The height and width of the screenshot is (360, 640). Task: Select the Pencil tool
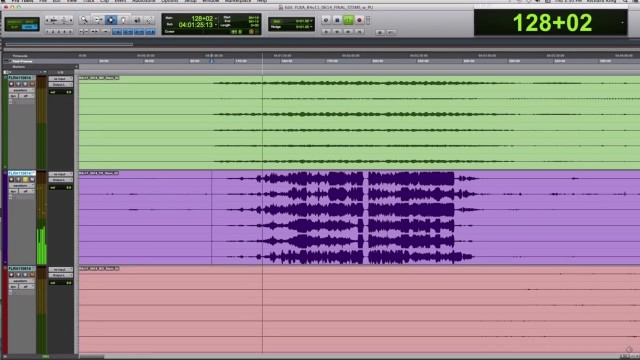(x=149, y=20)
